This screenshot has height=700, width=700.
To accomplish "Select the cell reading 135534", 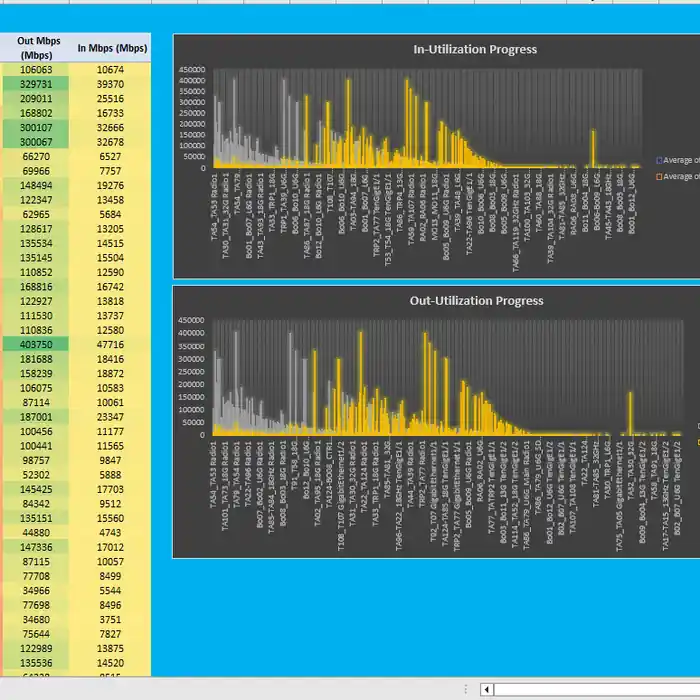I will 36,243.
